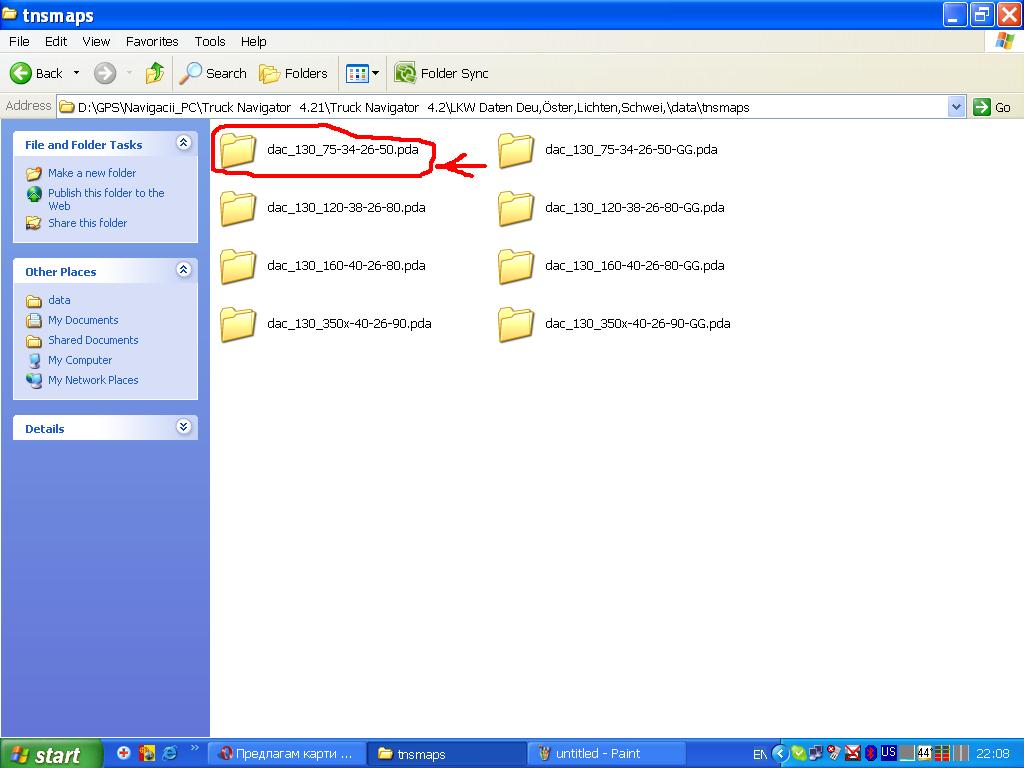Switch to Opera Предлагам карти taskbar window
Screen dimensions: 1024x768
click(x=287, y=754)
